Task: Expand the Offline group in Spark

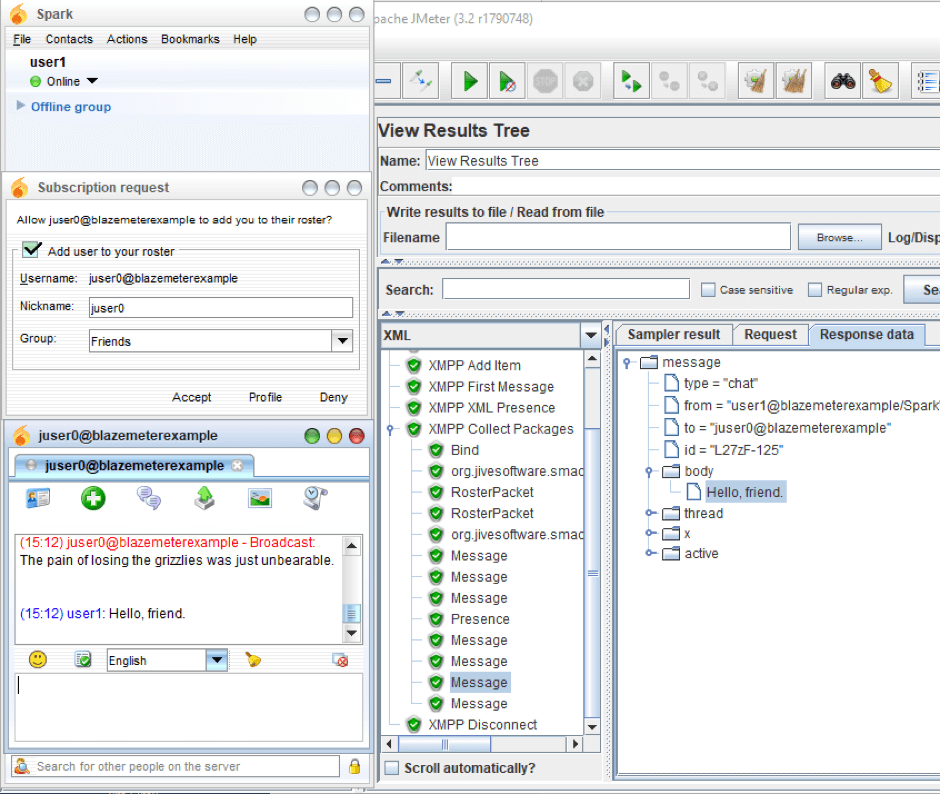Action: coord(21,106)
